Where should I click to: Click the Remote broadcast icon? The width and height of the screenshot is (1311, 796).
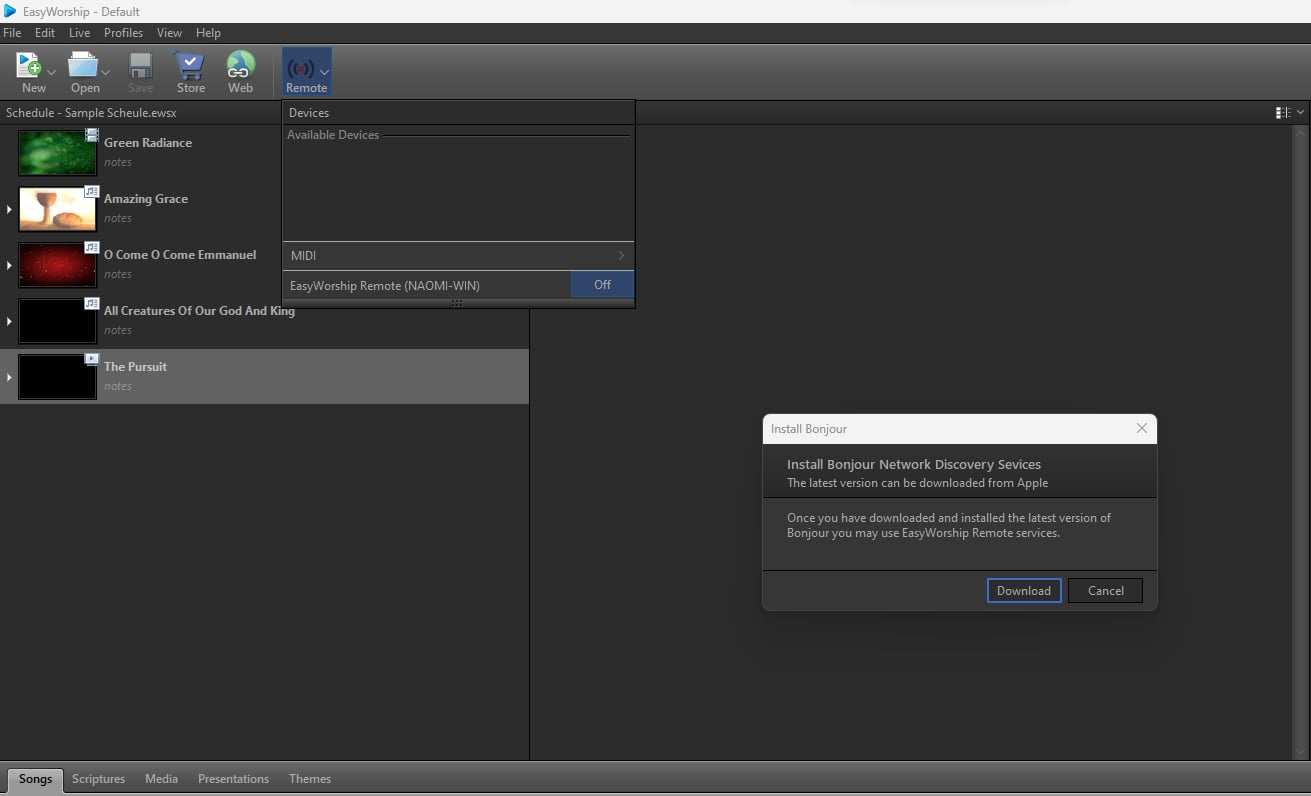tap(301, 68)
